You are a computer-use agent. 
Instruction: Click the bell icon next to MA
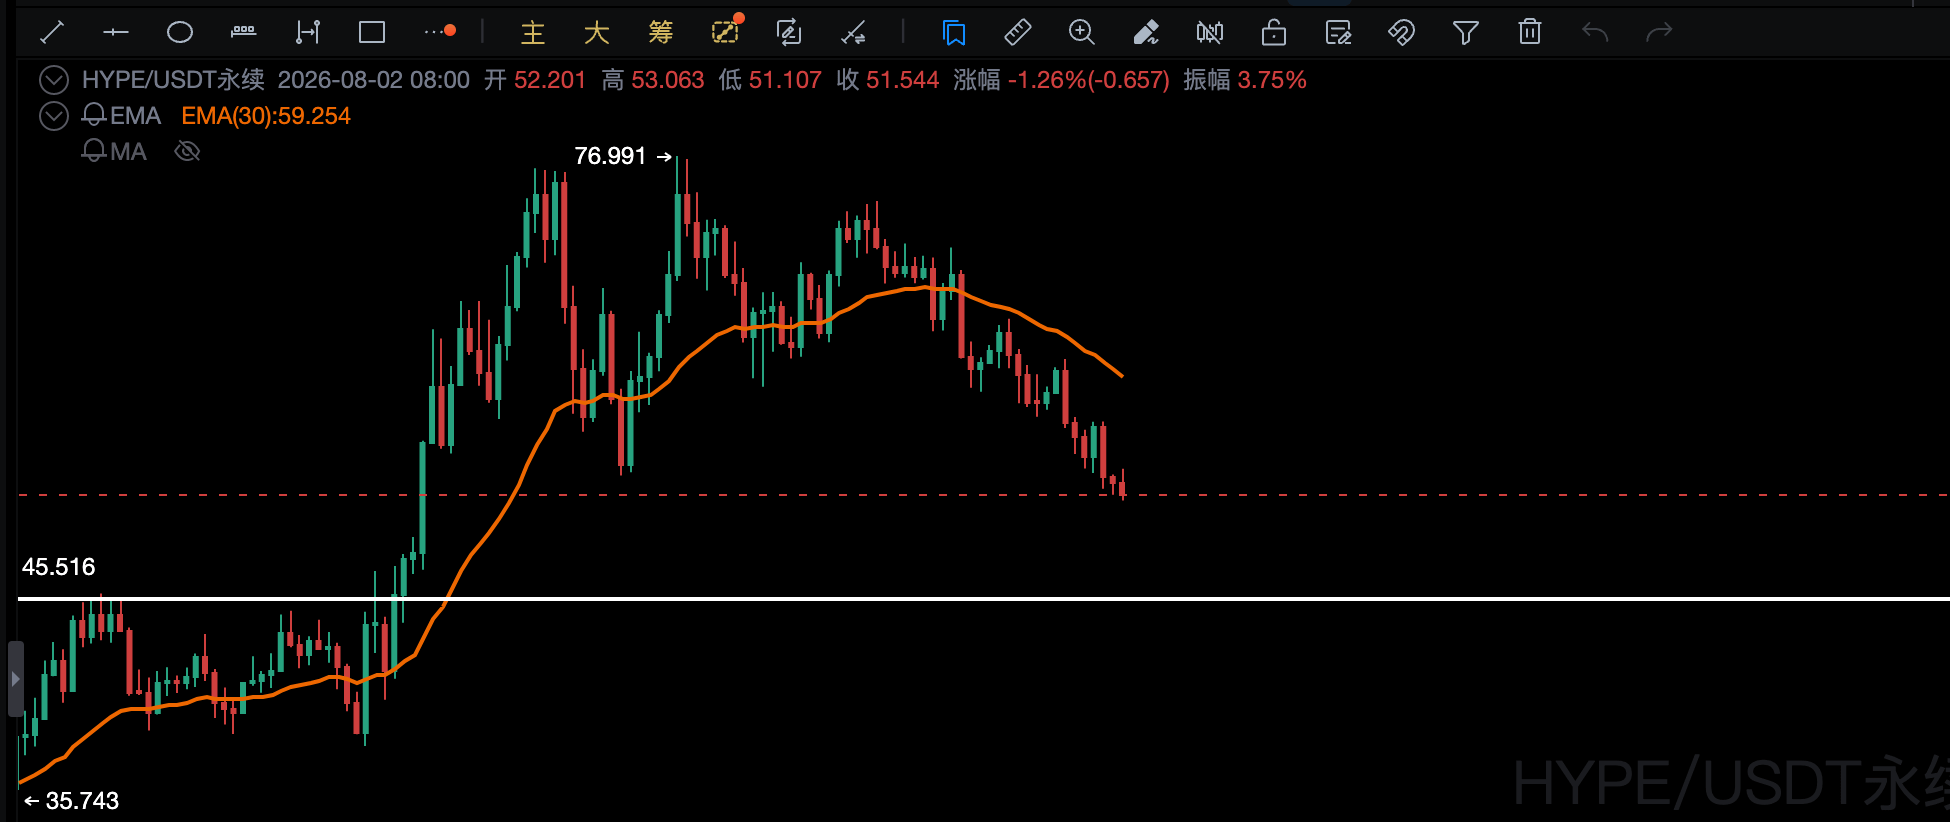(94, 151)
